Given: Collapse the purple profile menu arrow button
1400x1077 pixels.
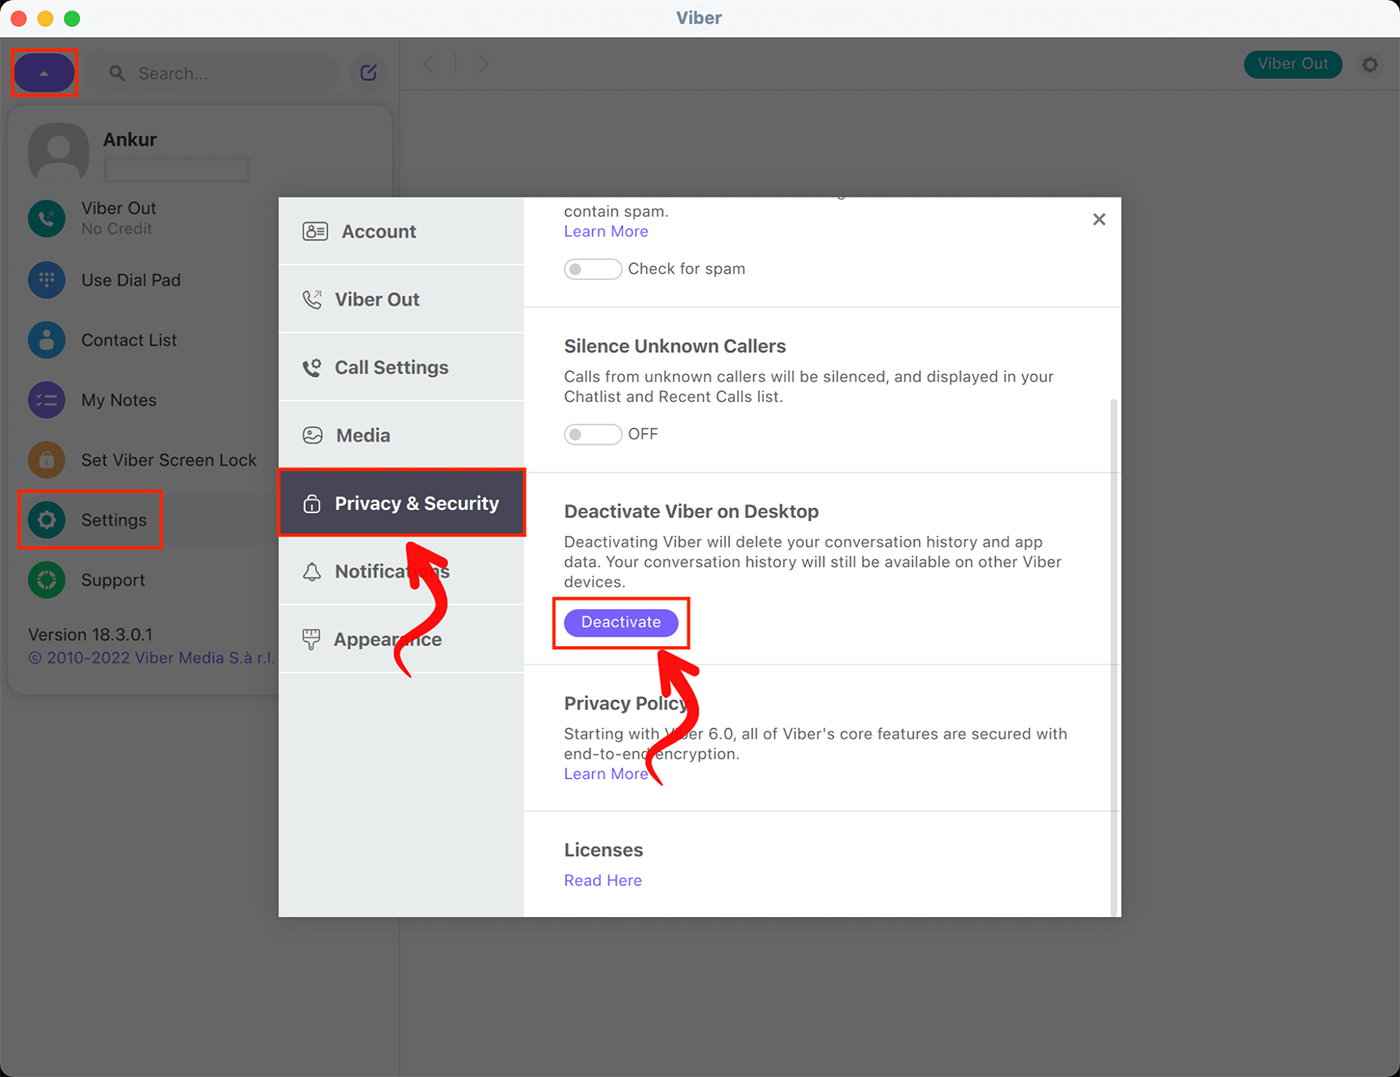Looking at the screenshot, I should click(44, 73).
